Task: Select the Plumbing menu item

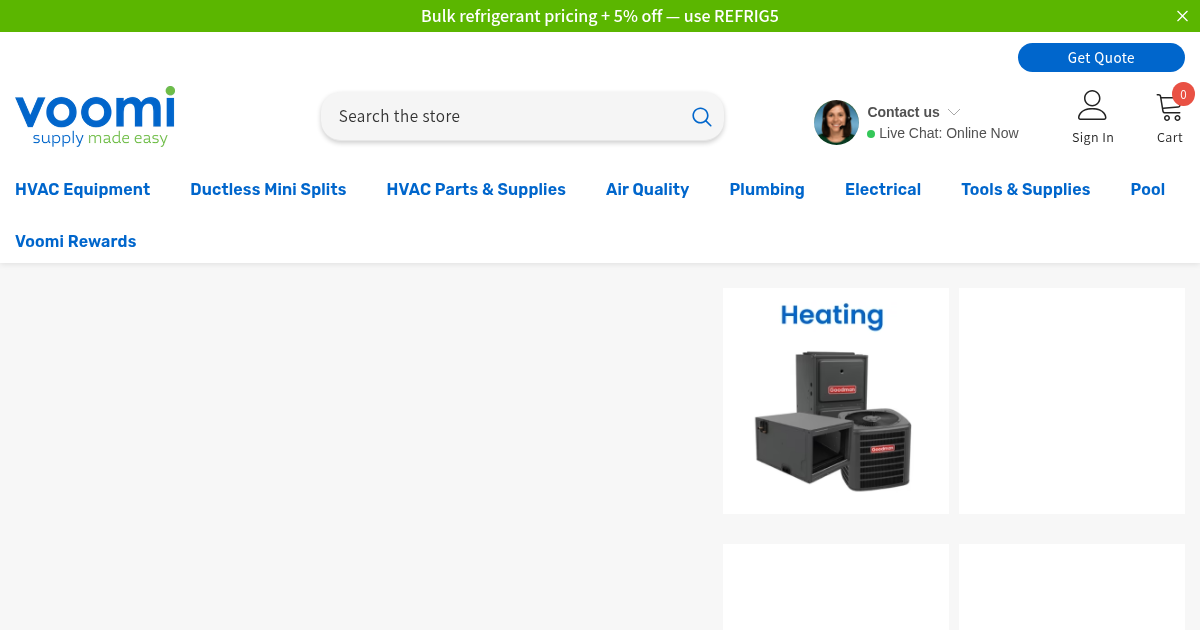Action: pos(767,189)
